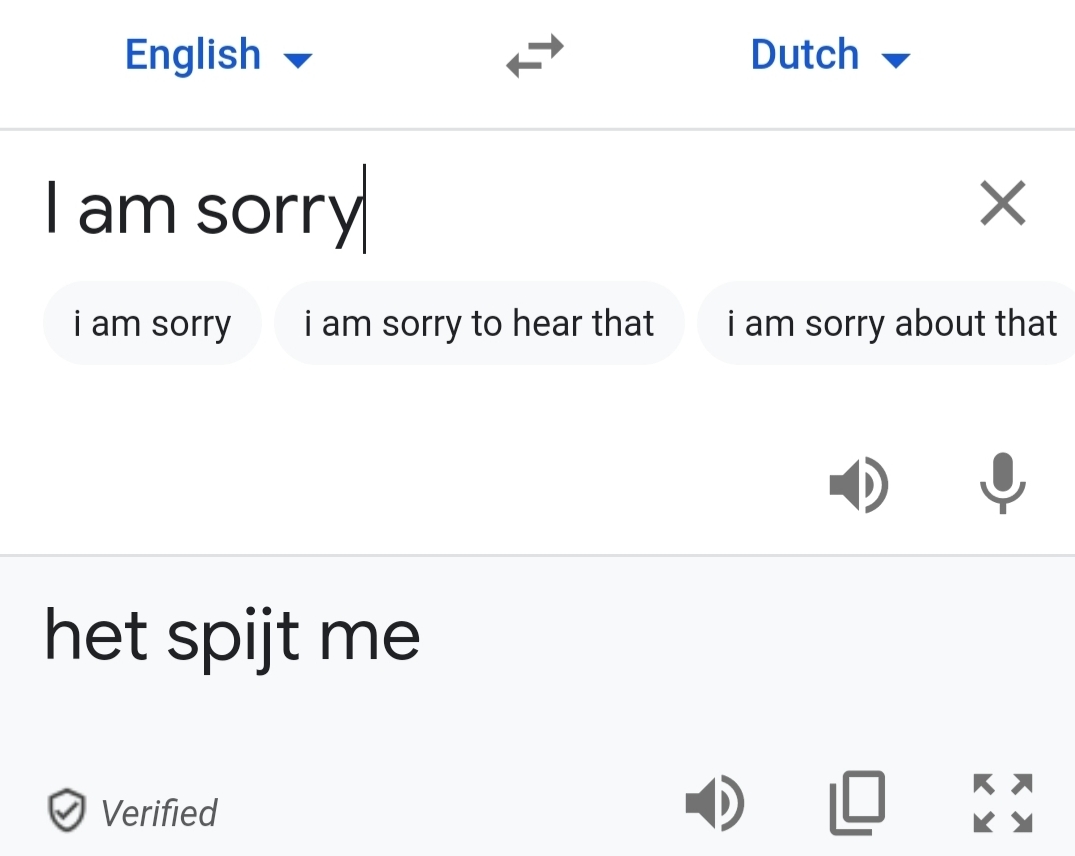Select the "i am sorry about that" suggestion
Image resolution: width=1075 pixels, height=856 pixels.
[886, 323]
